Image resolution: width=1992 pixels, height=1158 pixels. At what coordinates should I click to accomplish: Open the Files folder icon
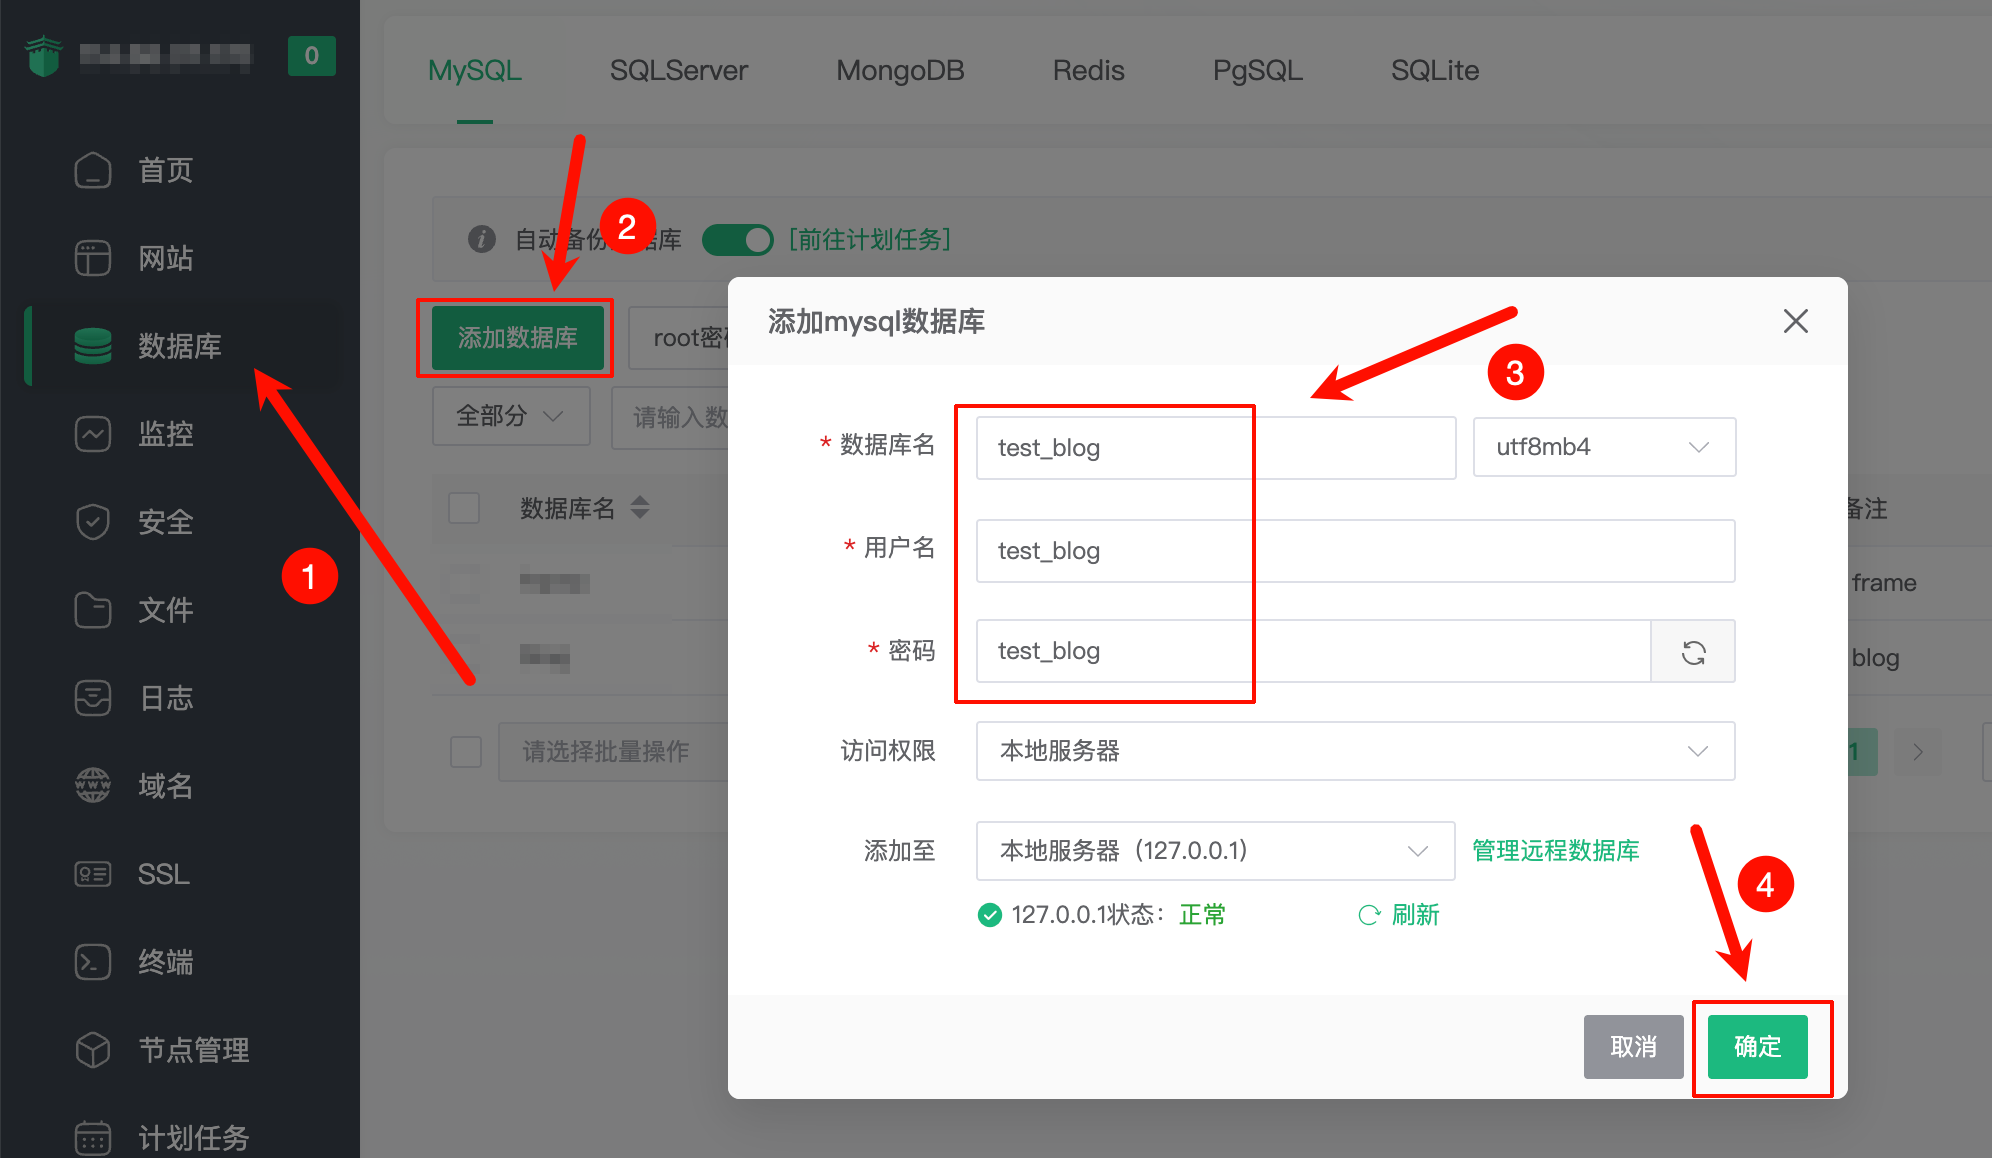coord(93,610)
